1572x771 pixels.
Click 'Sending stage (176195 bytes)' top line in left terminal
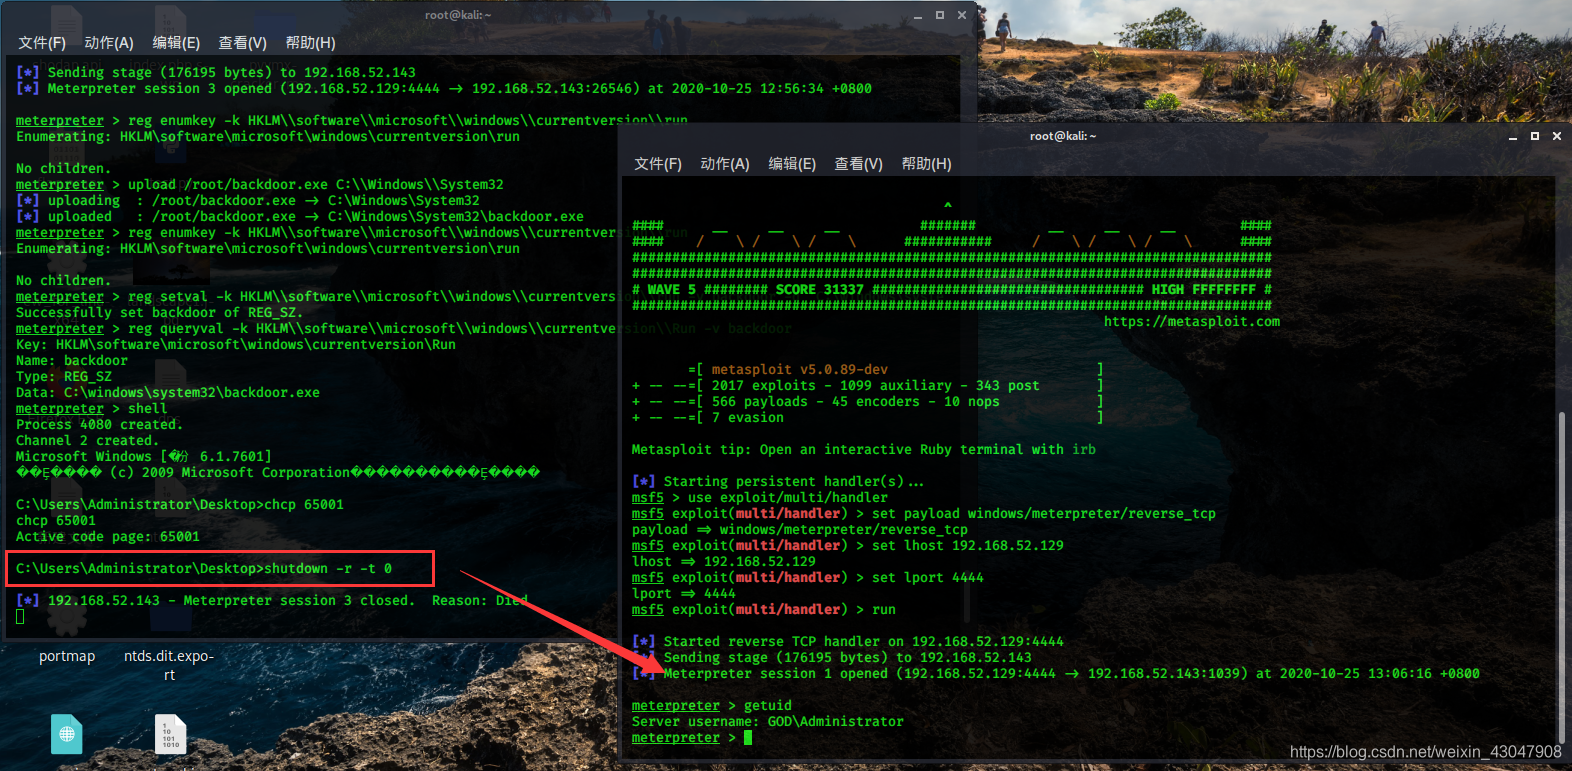[x=216, y=72]
